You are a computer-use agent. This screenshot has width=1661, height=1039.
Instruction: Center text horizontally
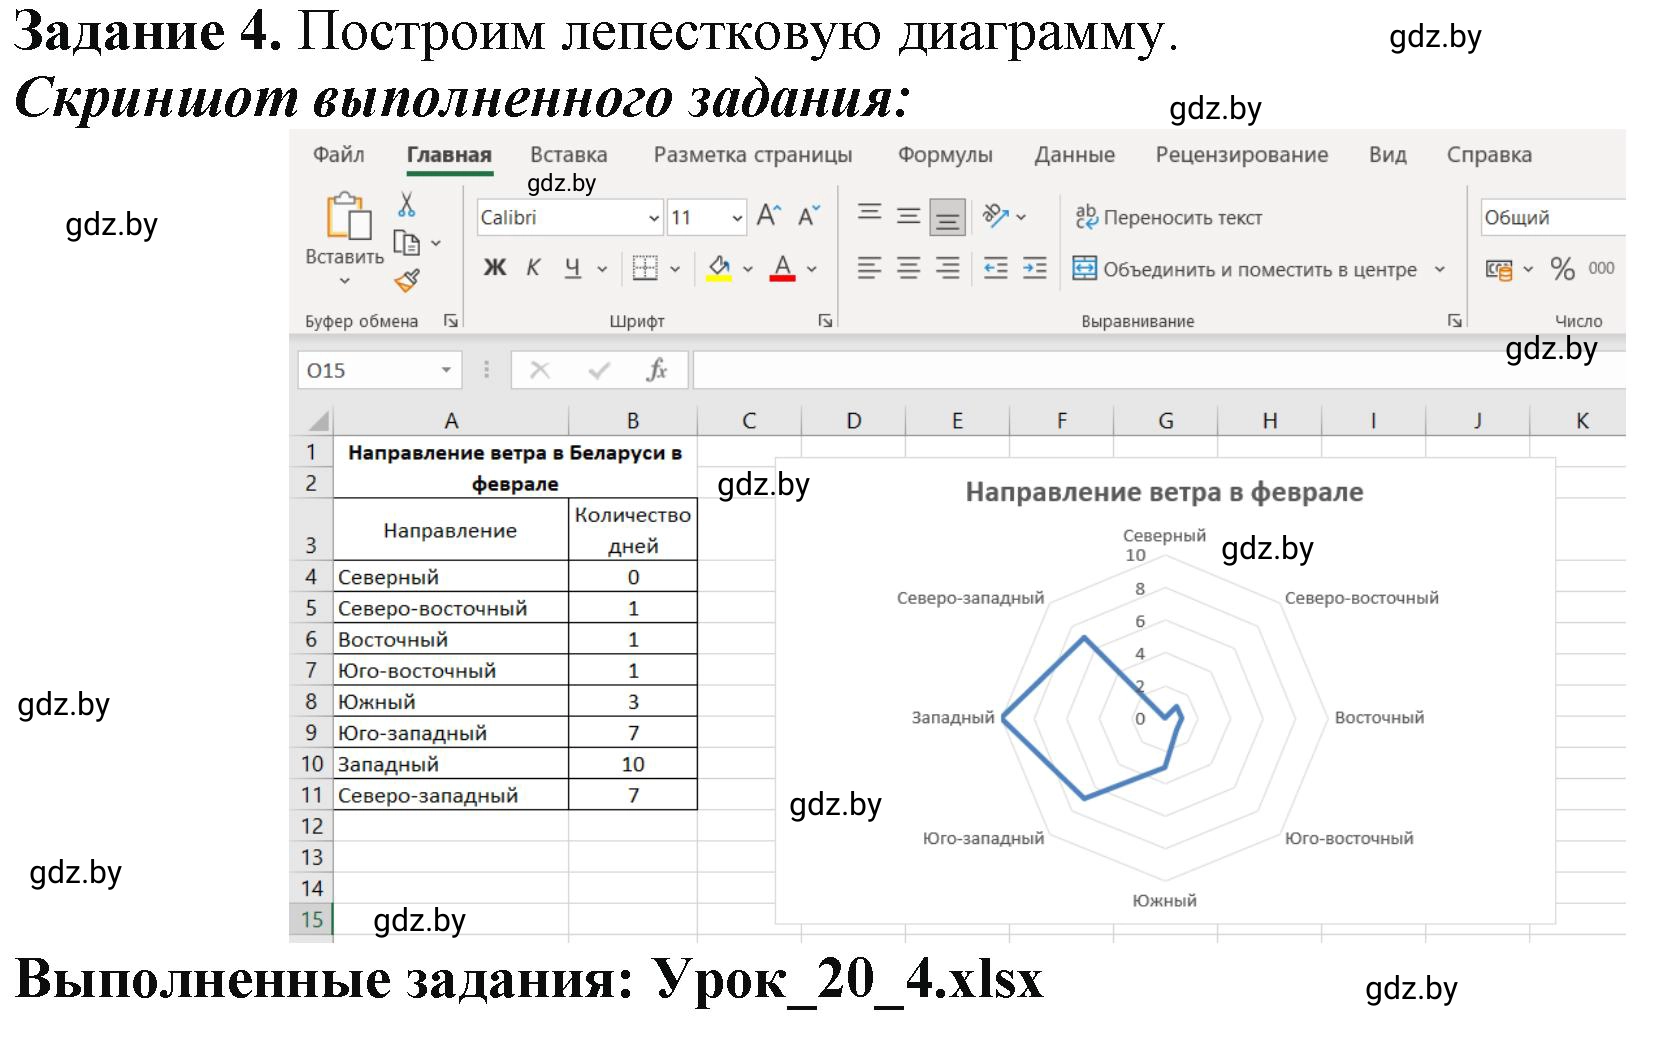click(908, 268)
